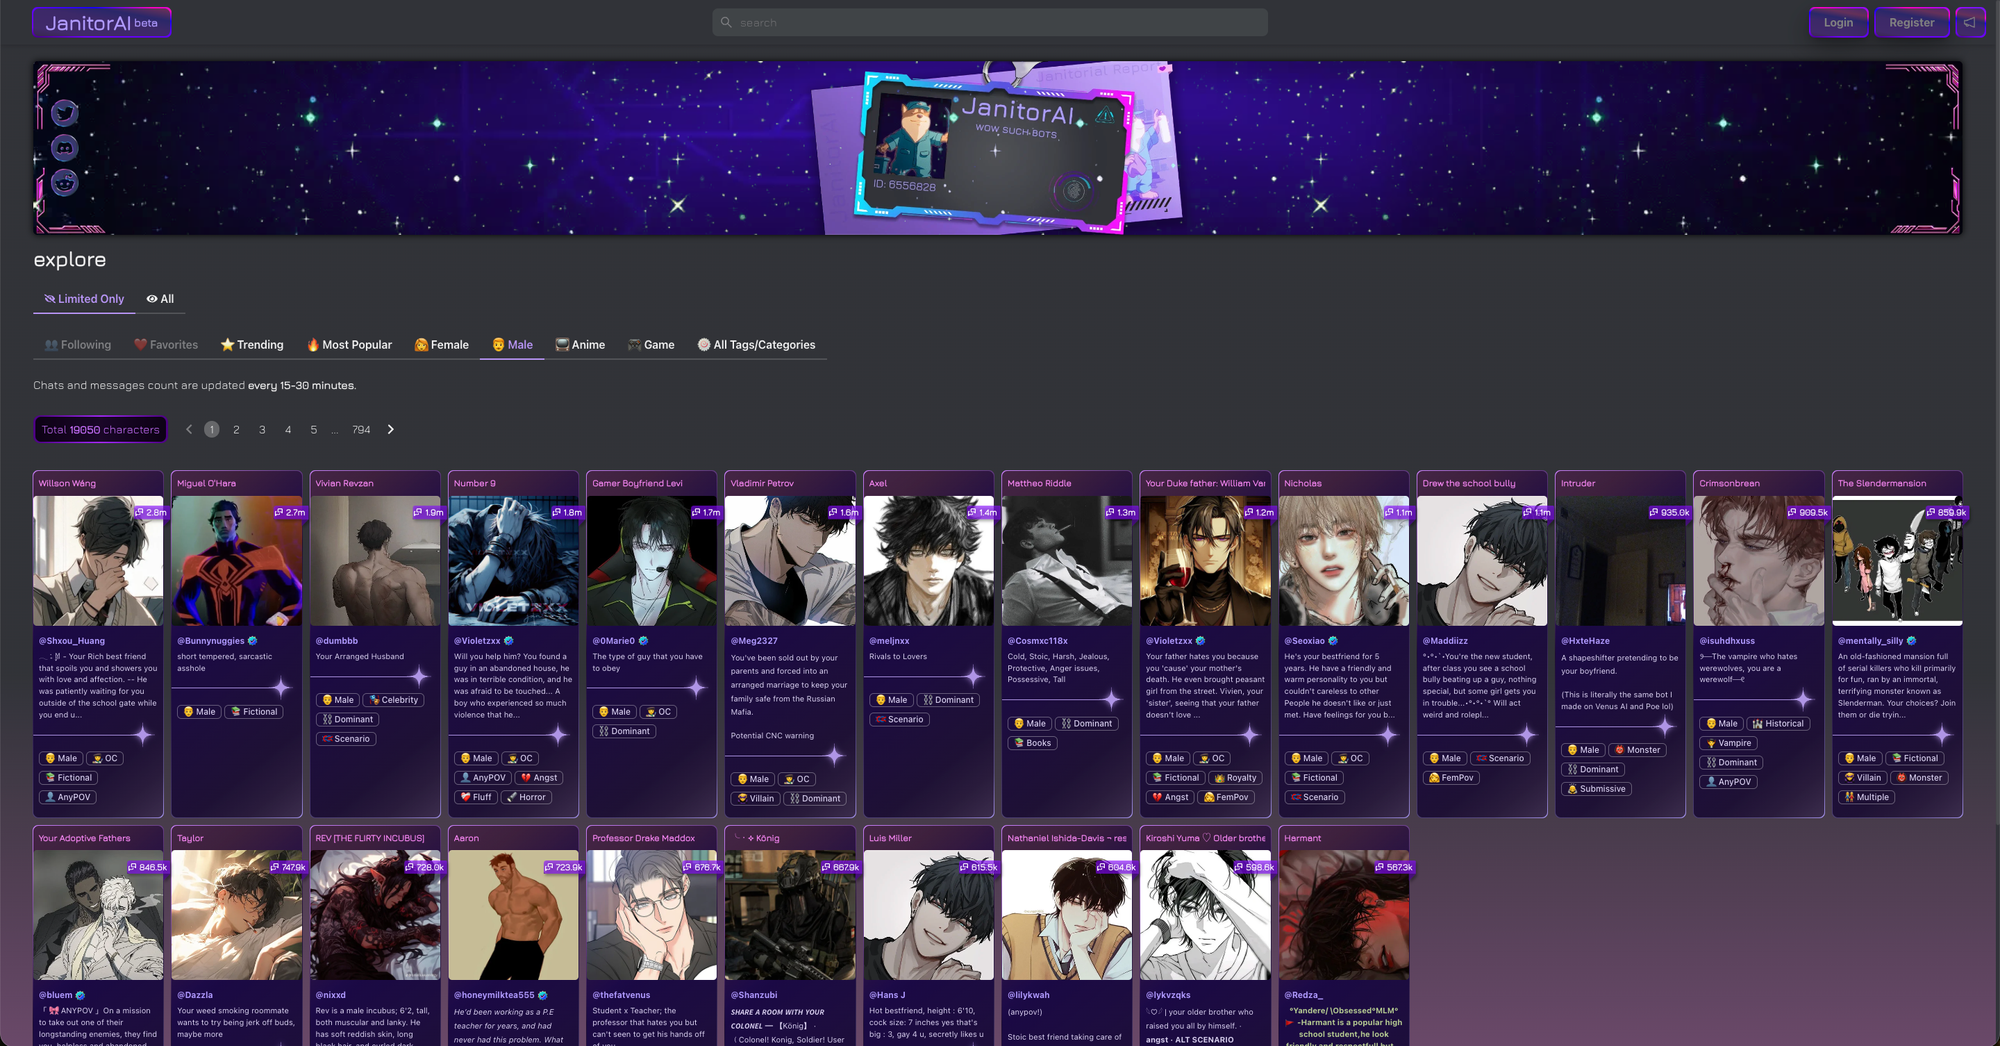Go to page 2
Screen dimensions: 2000x1046
click(x=236, y=430)
